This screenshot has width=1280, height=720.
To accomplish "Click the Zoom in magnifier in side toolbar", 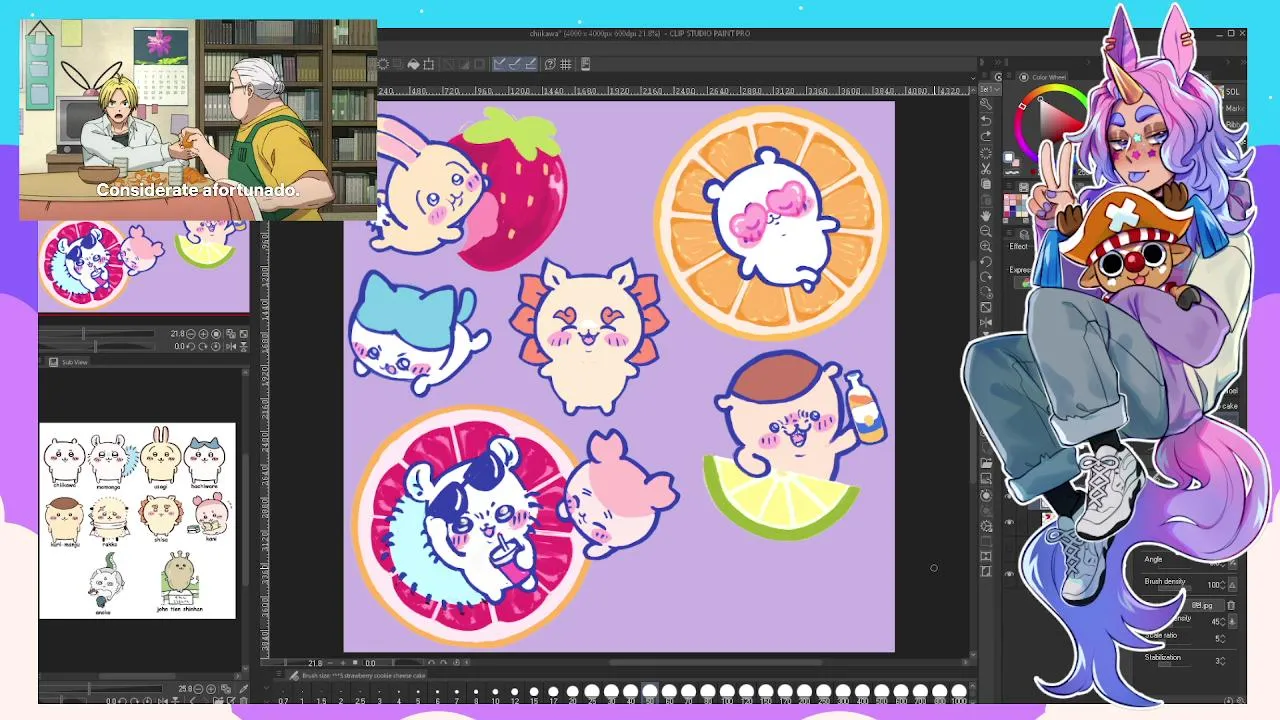I will tap(986, 246).
